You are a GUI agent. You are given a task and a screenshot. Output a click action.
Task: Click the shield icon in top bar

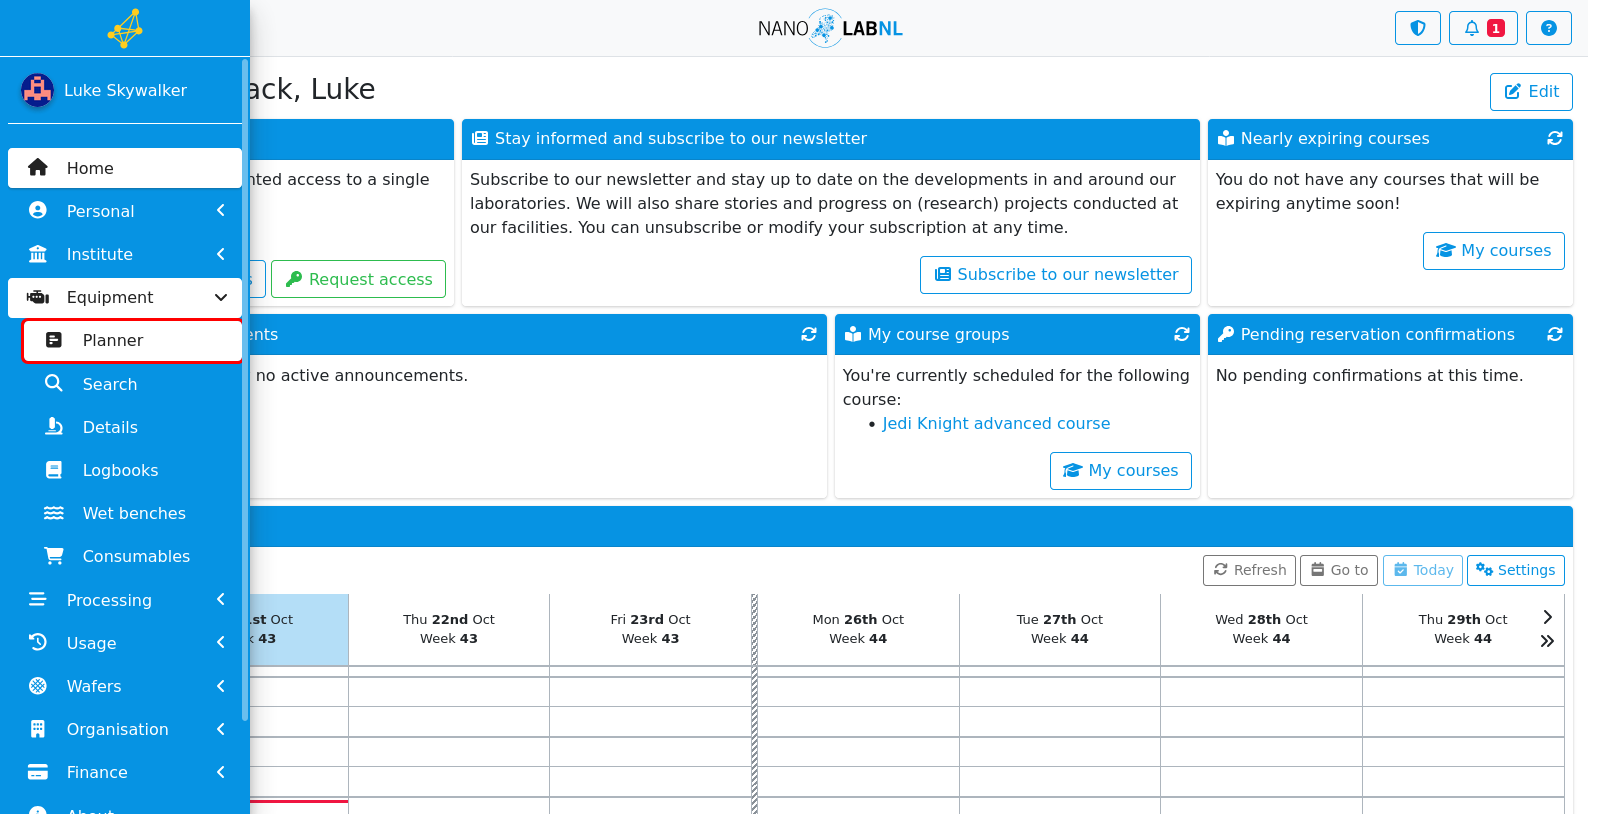1417,28
